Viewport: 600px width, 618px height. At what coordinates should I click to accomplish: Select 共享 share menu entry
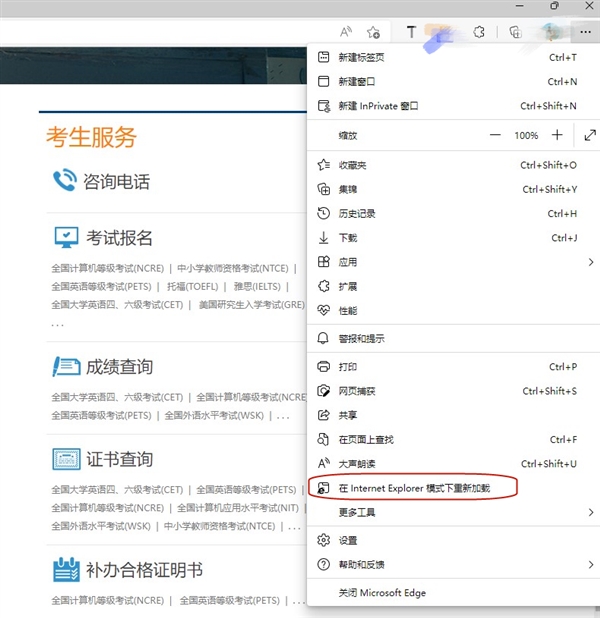(453, 415)
